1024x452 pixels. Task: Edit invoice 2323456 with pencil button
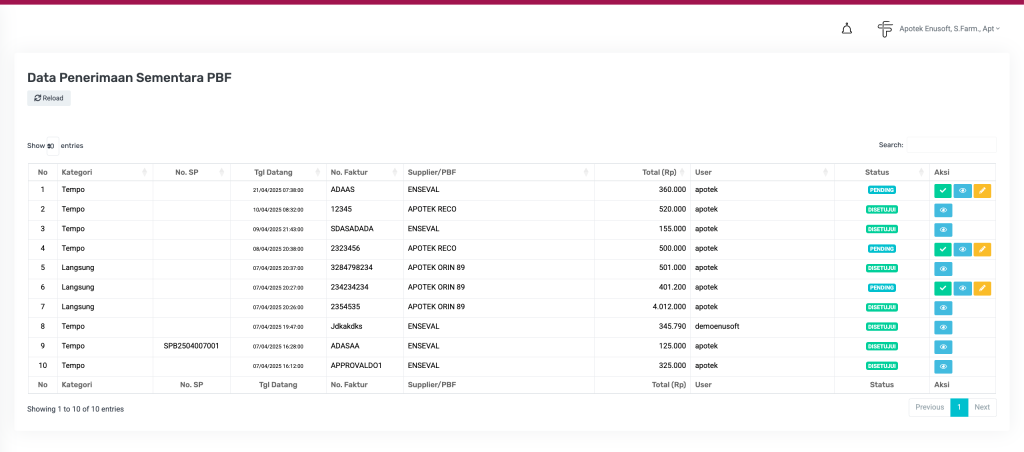[x=982, y=249]
